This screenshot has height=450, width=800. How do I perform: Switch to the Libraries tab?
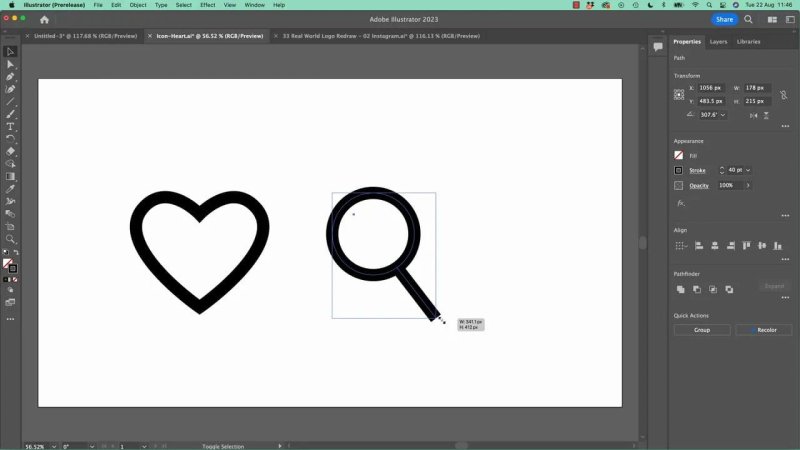tap(748, 42)
